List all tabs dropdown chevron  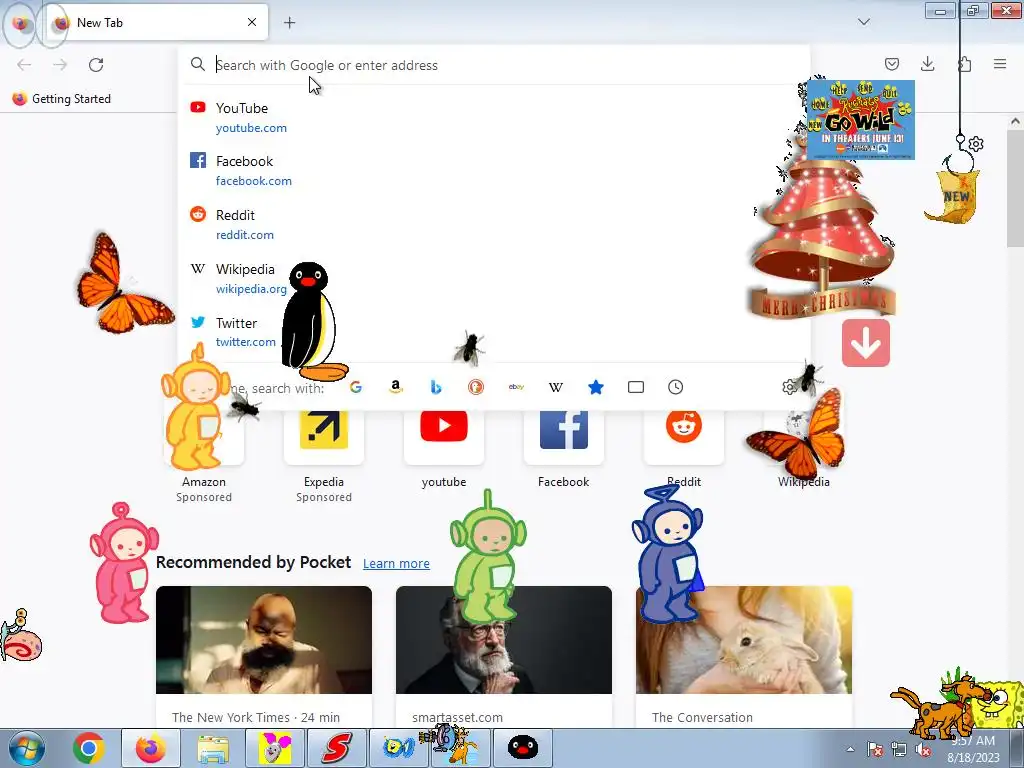point(864,22)
